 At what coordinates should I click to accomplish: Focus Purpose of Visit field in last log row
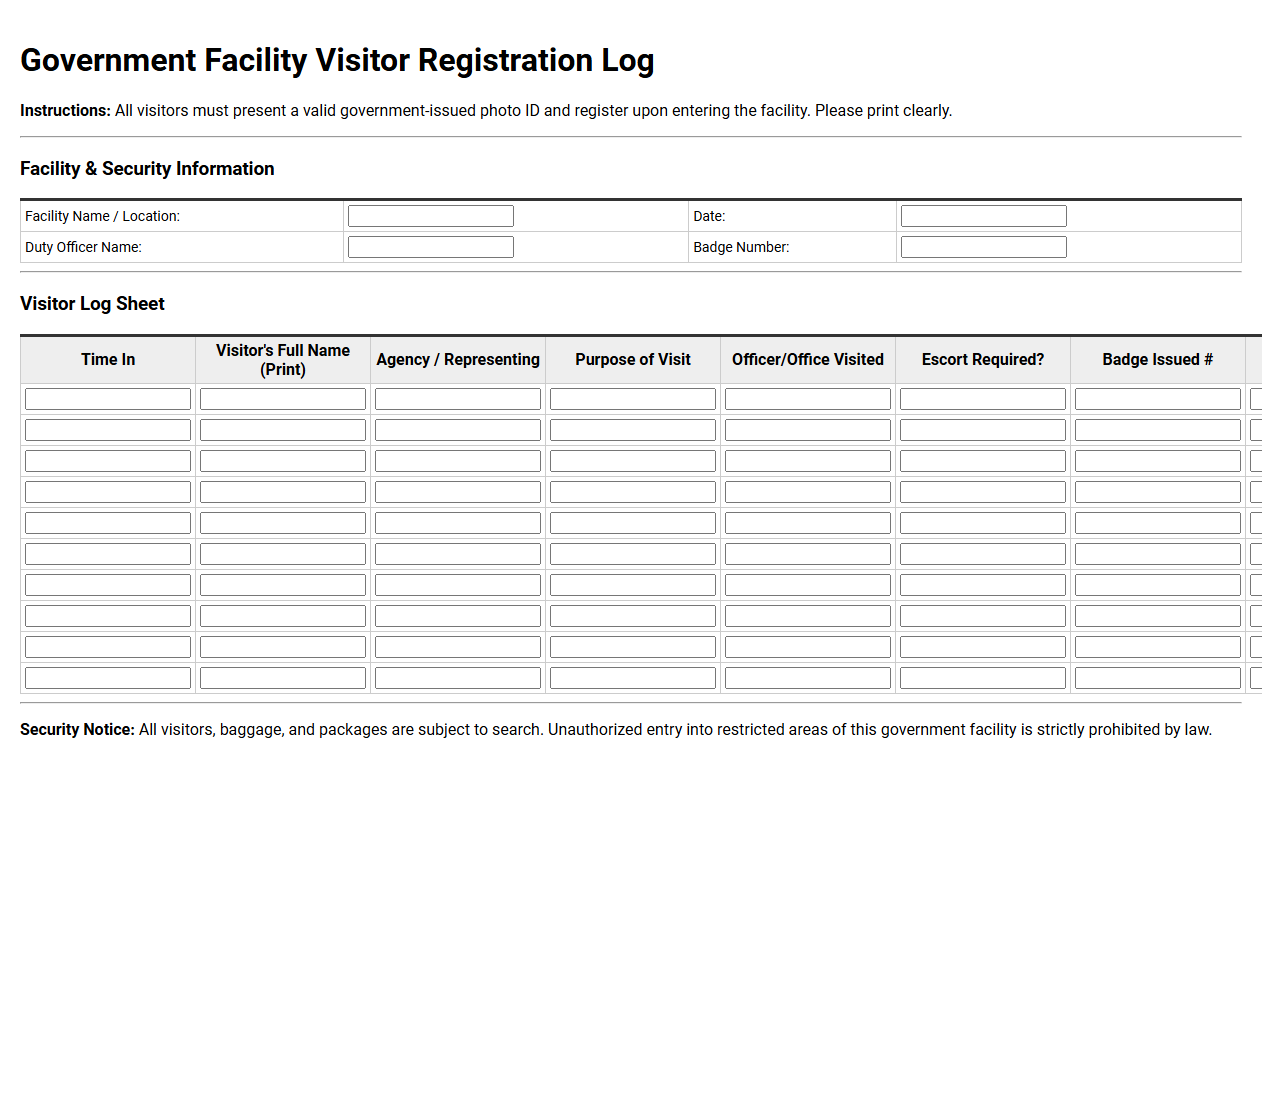coord(633,678)
